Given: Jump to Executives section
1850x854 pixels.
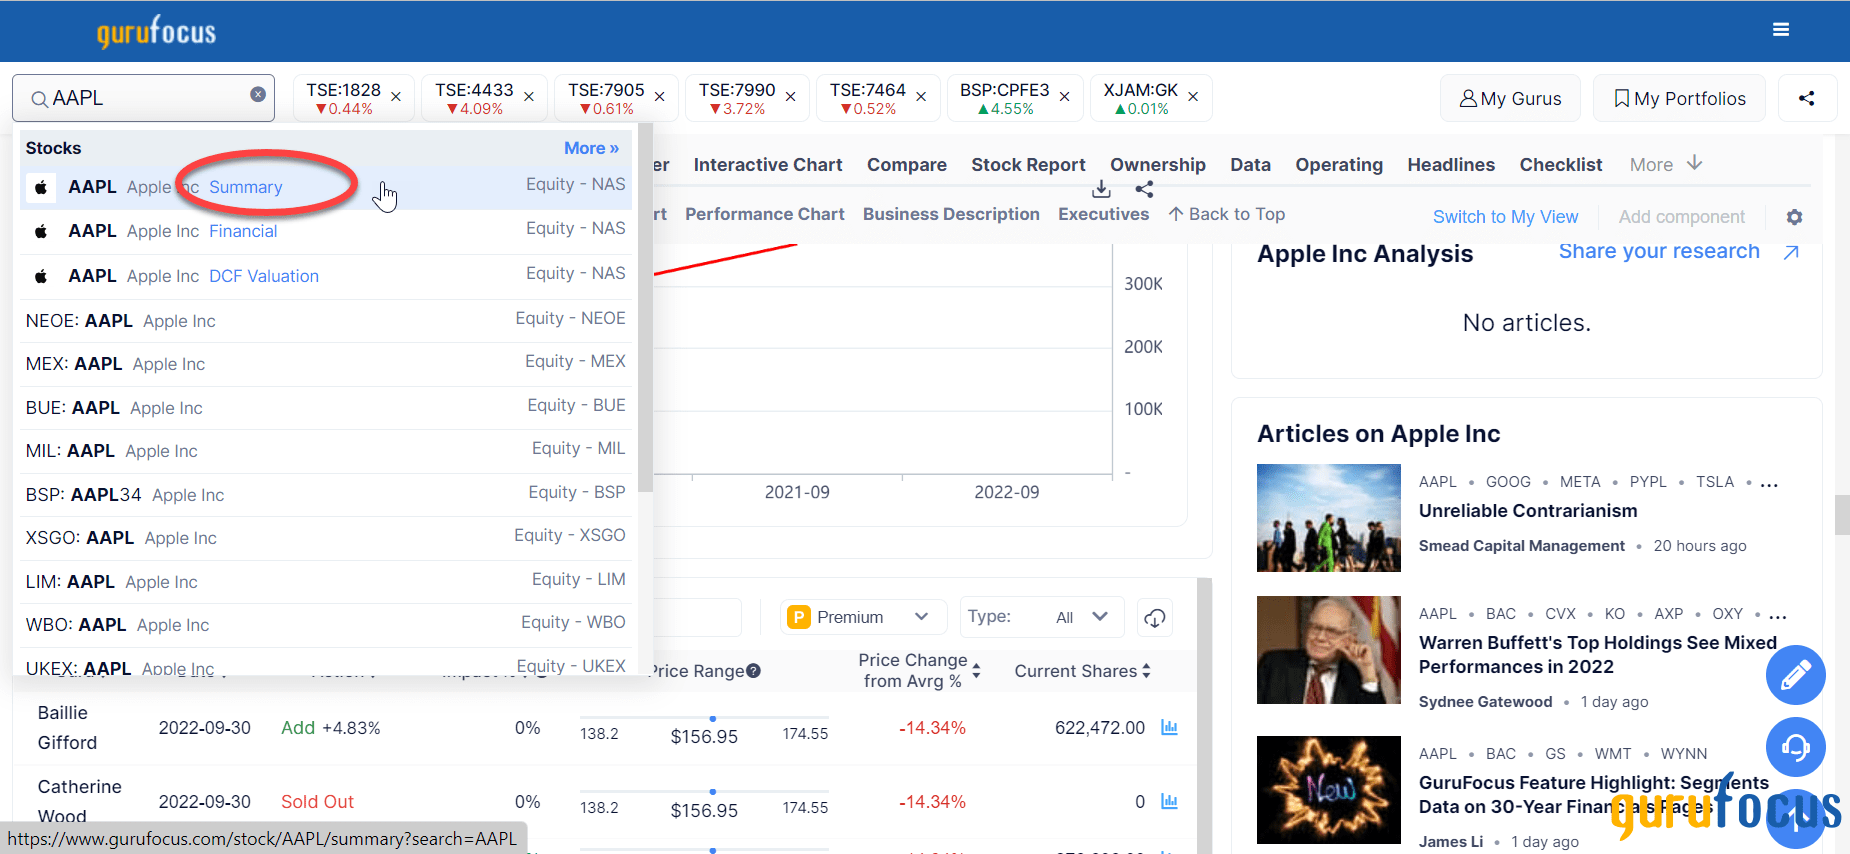Looking at the screenshot, I should coord(1104,214).
